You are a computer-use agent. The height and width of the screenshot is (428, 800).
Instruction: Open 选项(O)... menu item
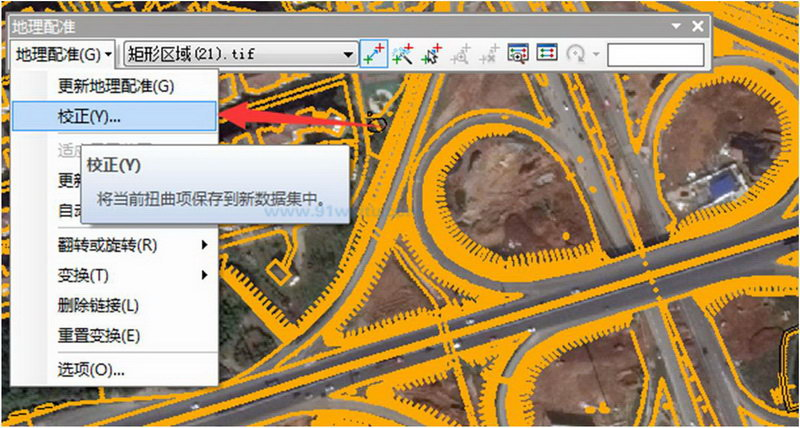coord(115,370)
